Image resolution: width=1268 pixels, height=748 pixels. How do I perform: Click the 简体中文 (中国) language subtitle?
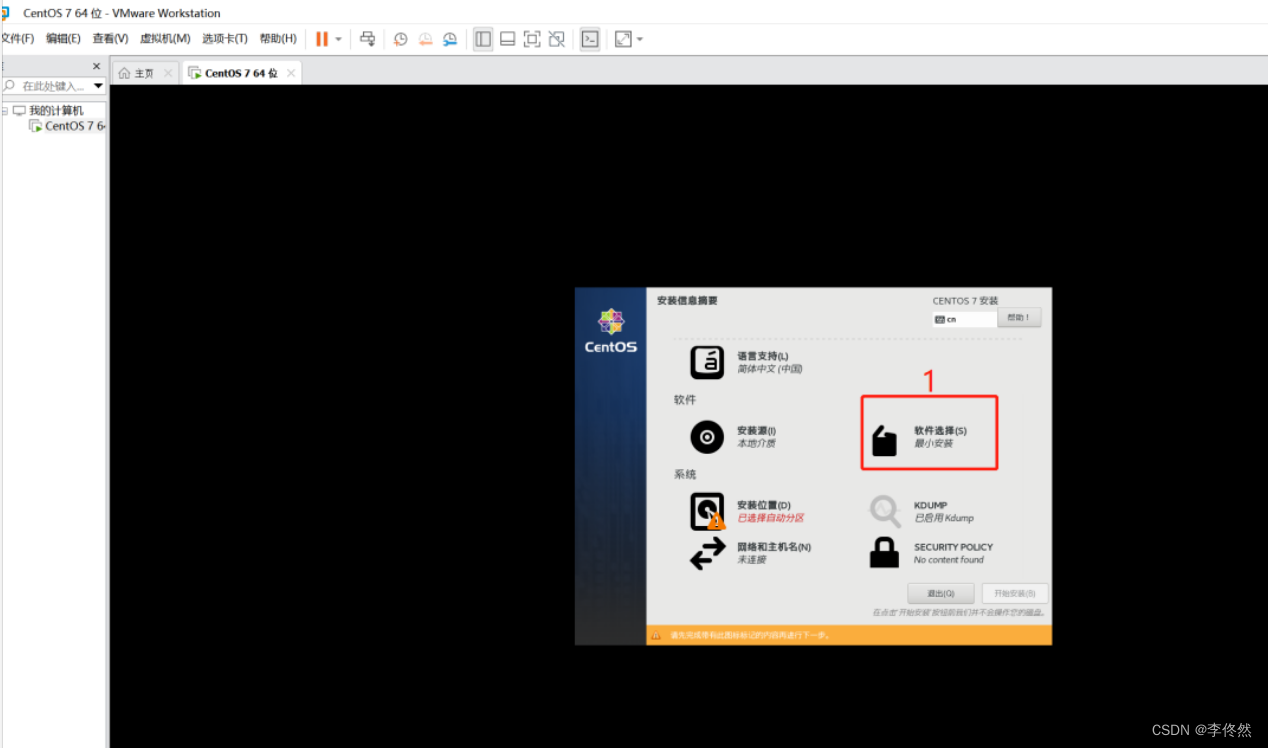pos(770,369)
